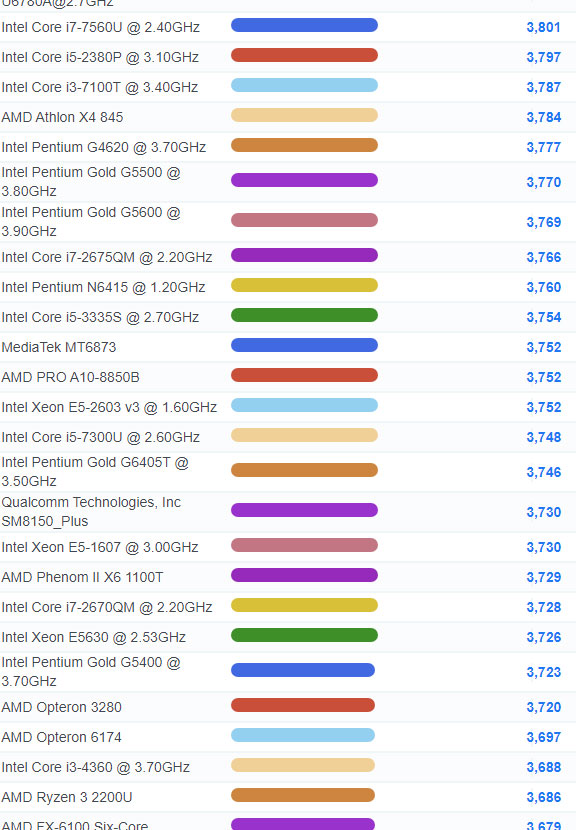
Task: Select Intel Core i5-7300U @ 2.60GHz
Action: pyautogui.click(x=101, y=437)
